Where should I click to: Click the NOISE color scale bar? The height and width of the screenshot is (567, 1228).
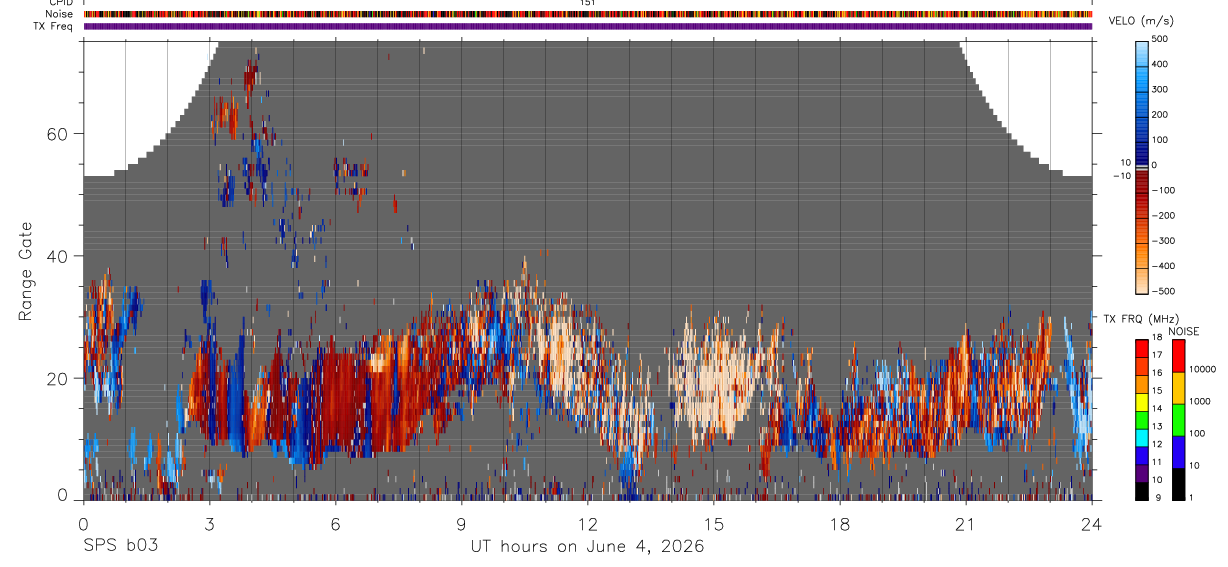point(1179,420)
